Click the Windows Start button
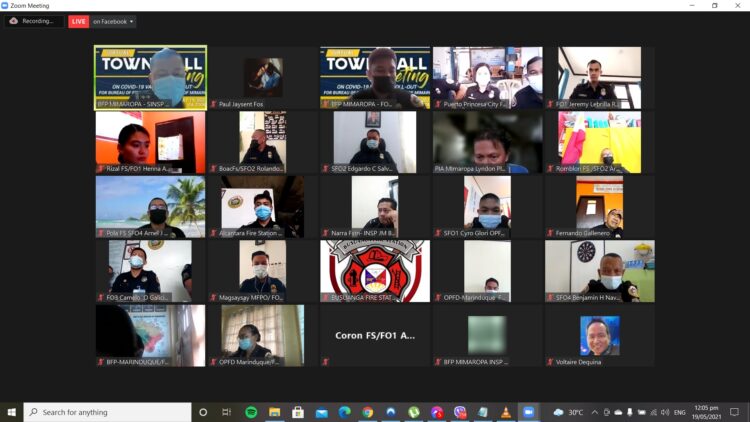The width and height of the screenshot is (750, 422). coord(11,412)
